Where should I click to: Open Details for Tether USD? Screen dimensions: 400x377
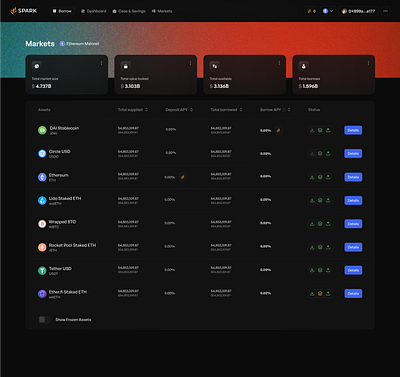[x=353, y=270]
